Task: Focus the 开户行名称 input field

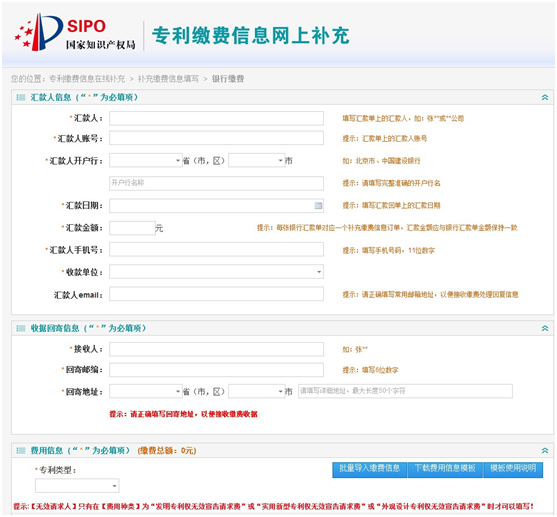Action: (x=216, y=183)
